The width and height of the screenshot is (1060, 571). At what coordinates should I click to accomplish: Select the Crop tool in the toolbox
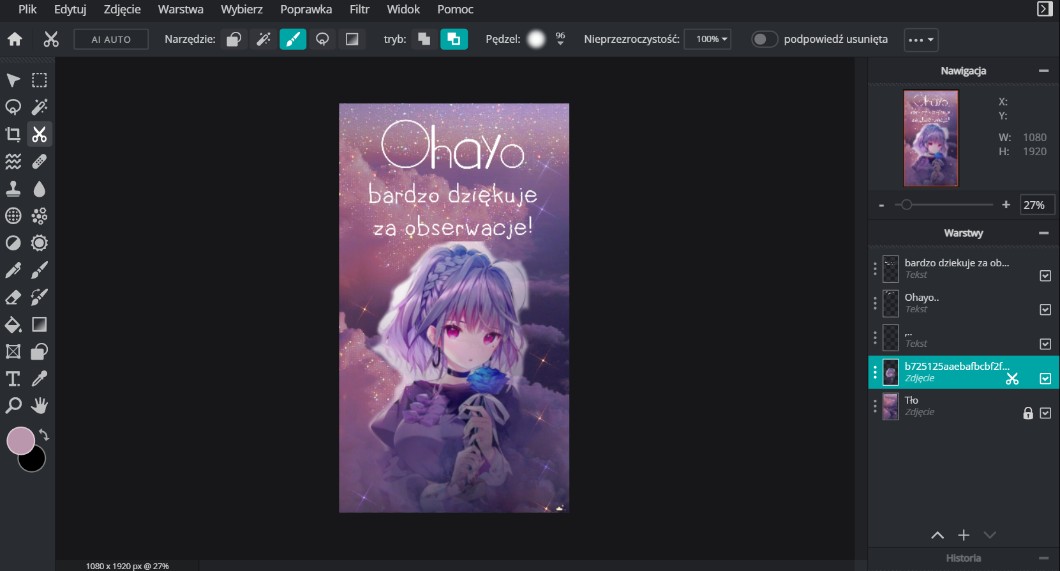14,134
